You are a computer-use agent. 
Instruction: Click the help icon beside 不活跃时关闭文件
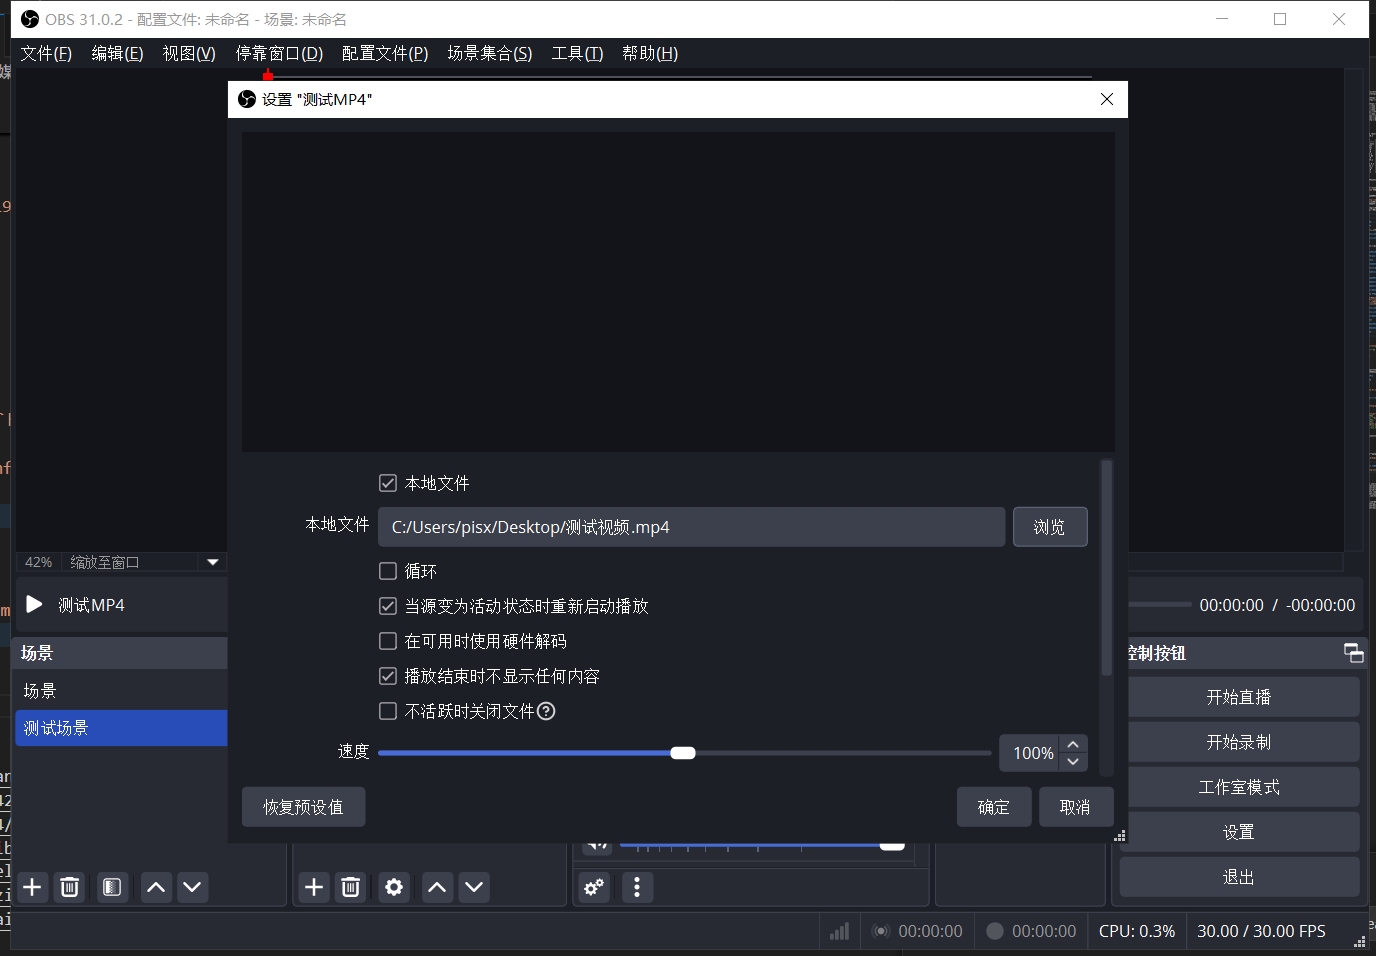click(546, 711)
